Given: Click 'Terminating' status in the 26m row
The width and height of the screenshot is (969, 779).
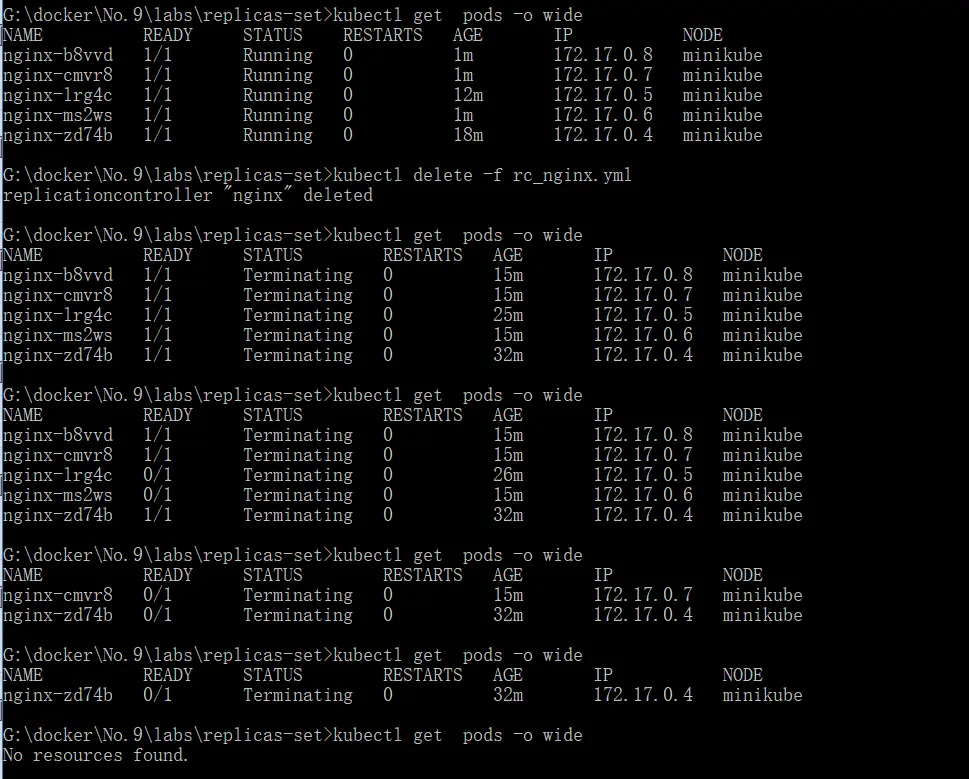Looking at the screenshot, I should [297, 476].
